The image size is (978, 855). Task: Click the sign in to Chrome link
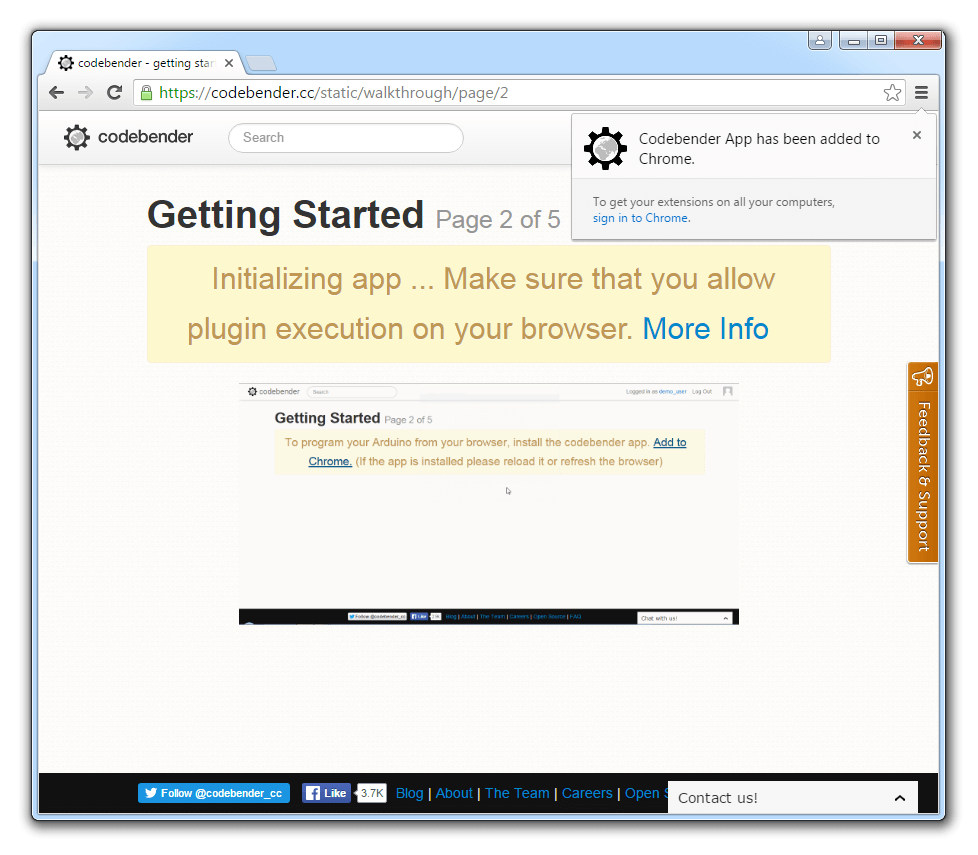pyautogui.click(x=640, y=218)
